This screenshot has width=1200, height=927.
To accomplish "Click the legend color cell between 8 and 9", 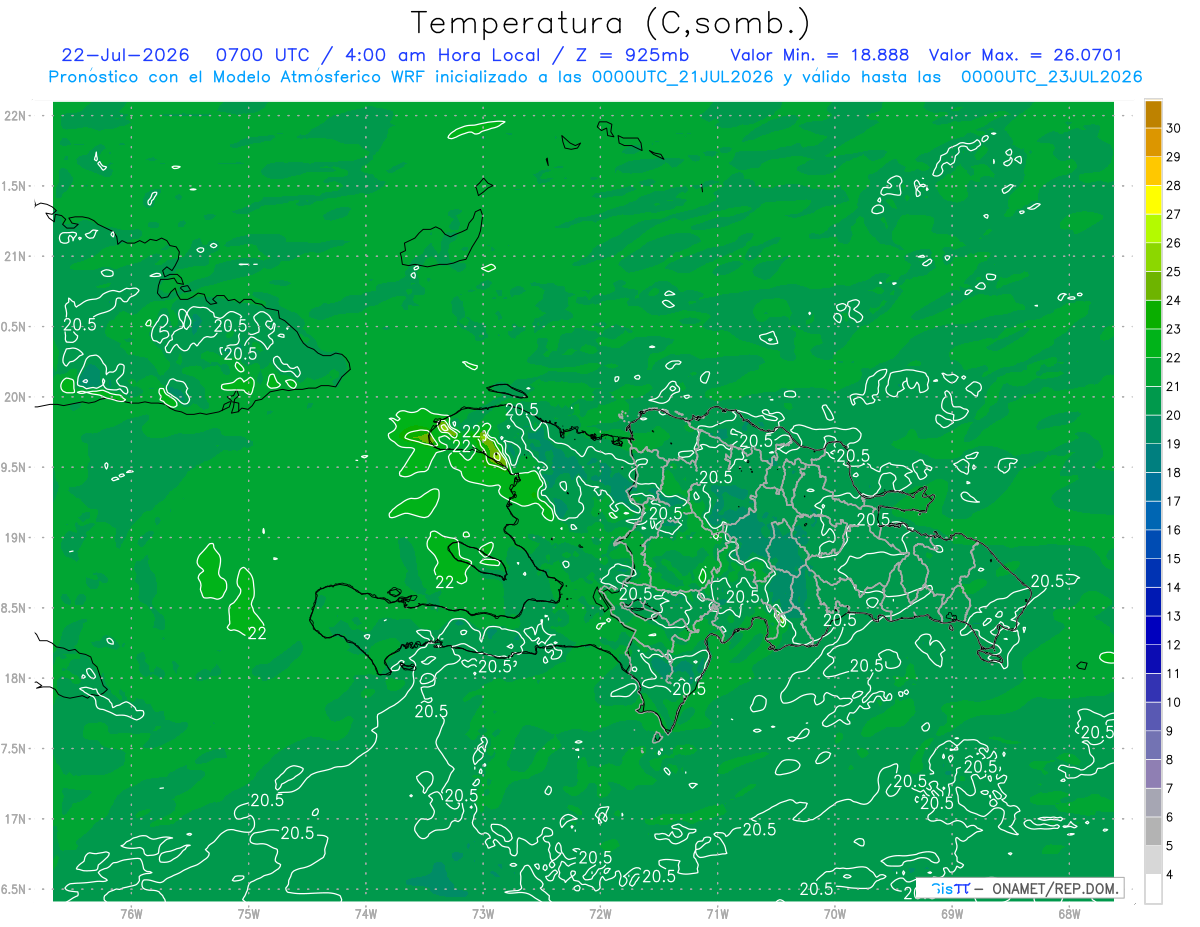I will [x=1153, y=745].
